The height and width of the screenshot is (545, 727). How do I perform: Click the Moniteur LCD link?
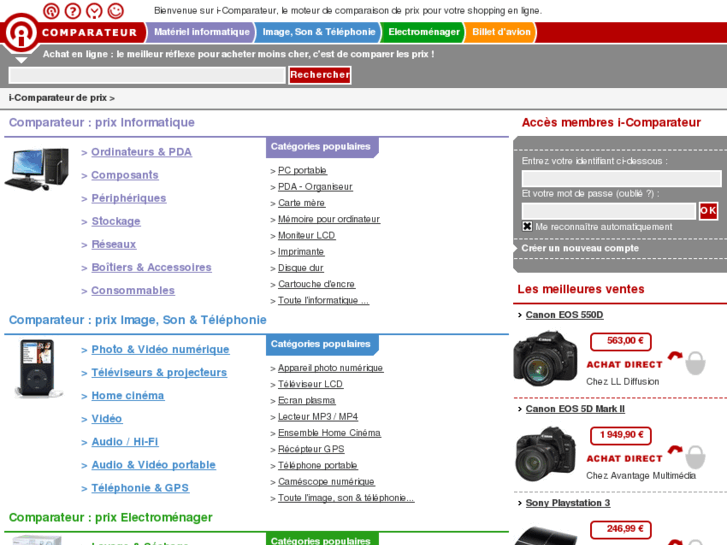(x=306, y=235)
